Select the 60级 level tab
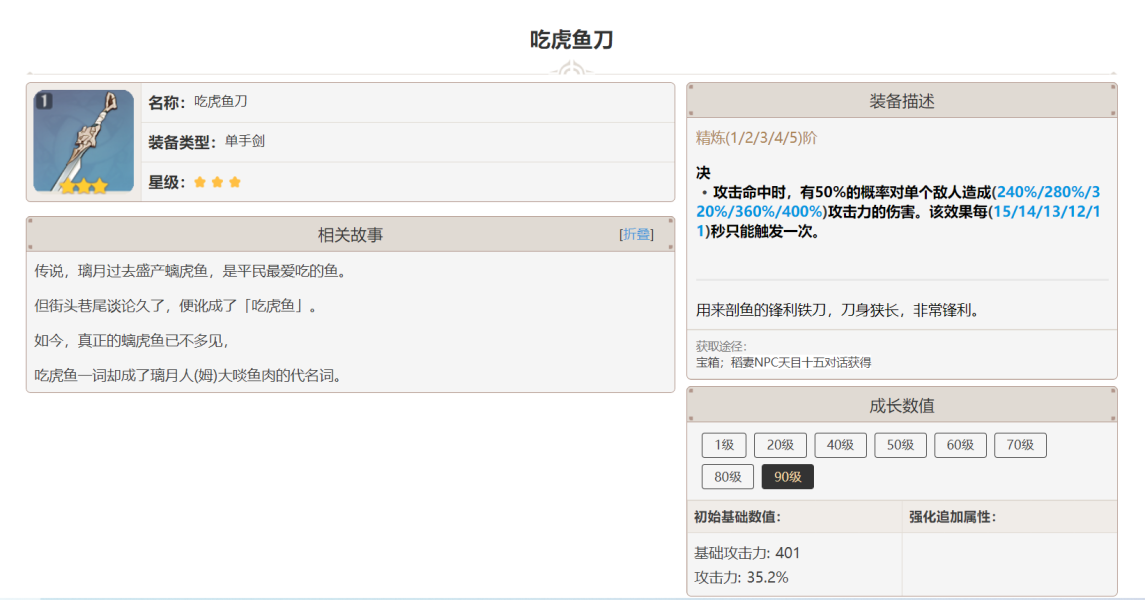This screenshot has height=600, width=1145. [960, 445]
